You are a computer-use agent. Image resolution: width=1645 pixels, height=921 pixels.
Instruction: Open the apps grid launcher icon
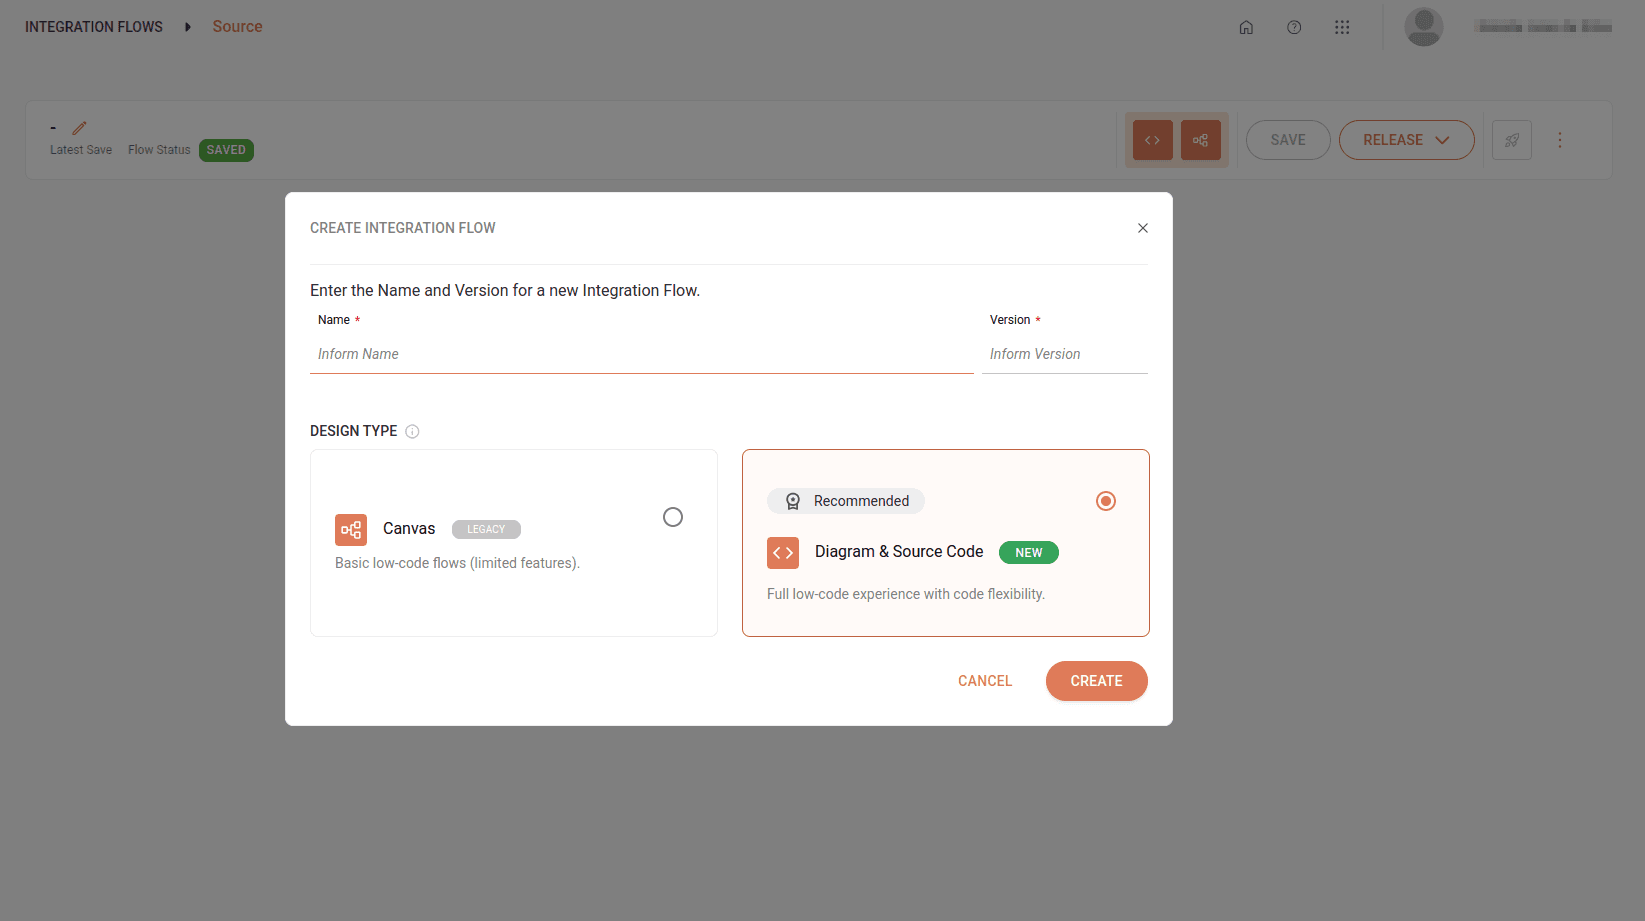1342,27
